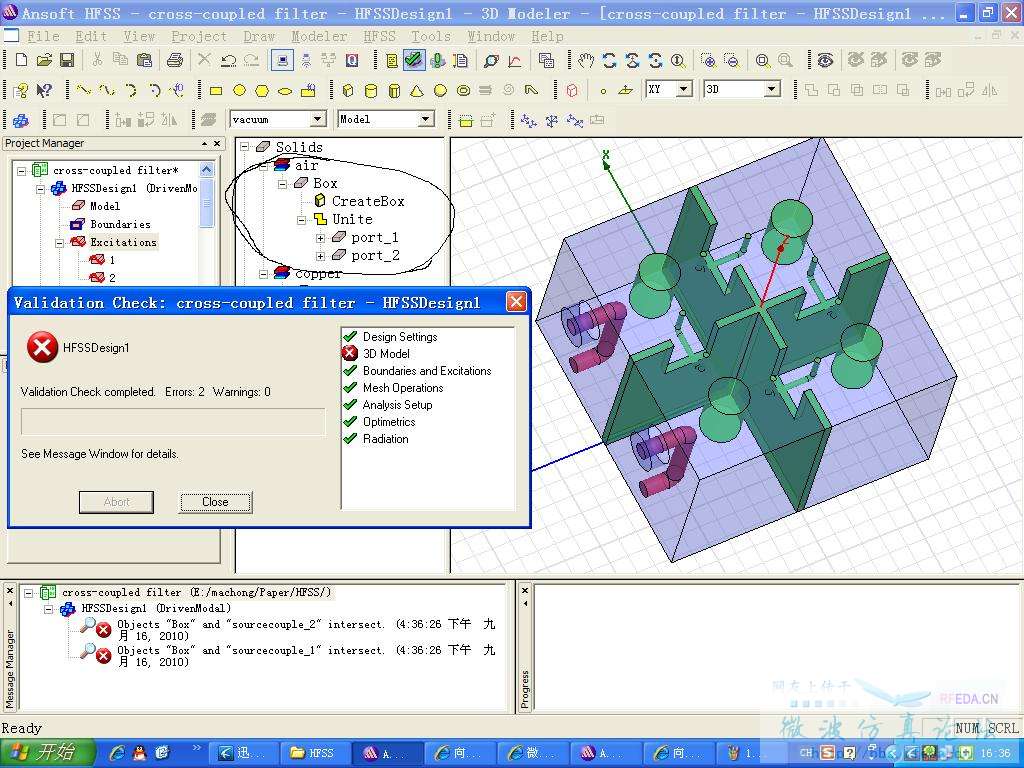Image resolution: width=1024 pixels, height=768 pixels.
Task: Click the Paste clipboard icon
Action: coord(144,60)
